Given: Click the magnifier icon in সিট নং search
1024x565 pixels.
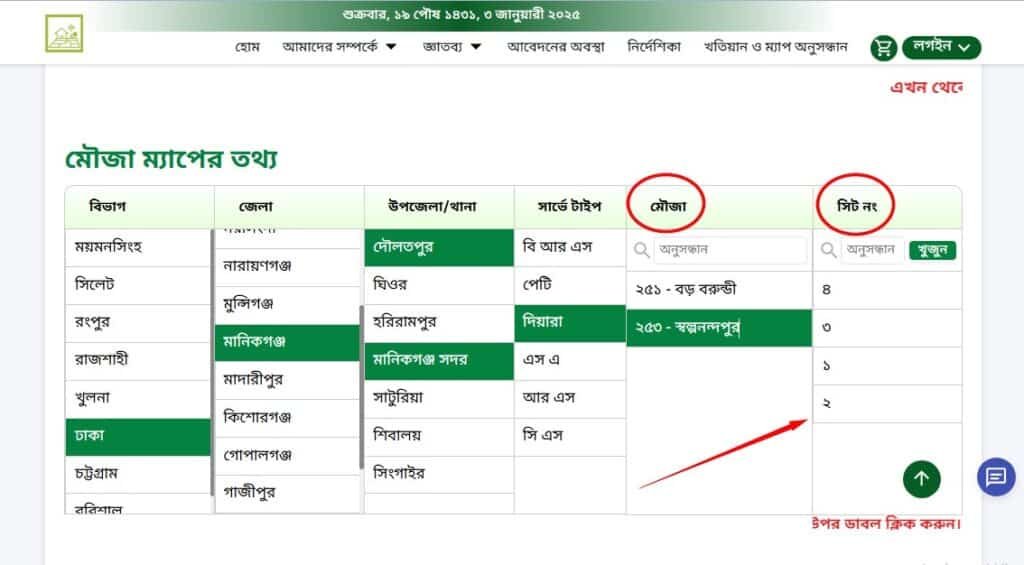Looking at the screenshot, I should [x=828, y=250].
